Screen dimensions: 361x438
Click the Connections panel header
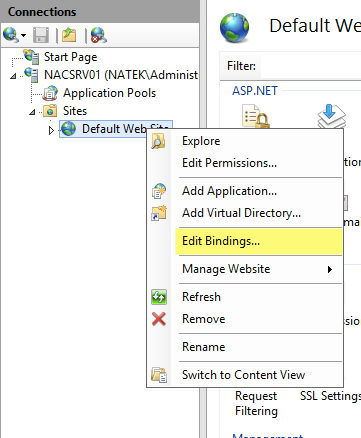point(100,12)
